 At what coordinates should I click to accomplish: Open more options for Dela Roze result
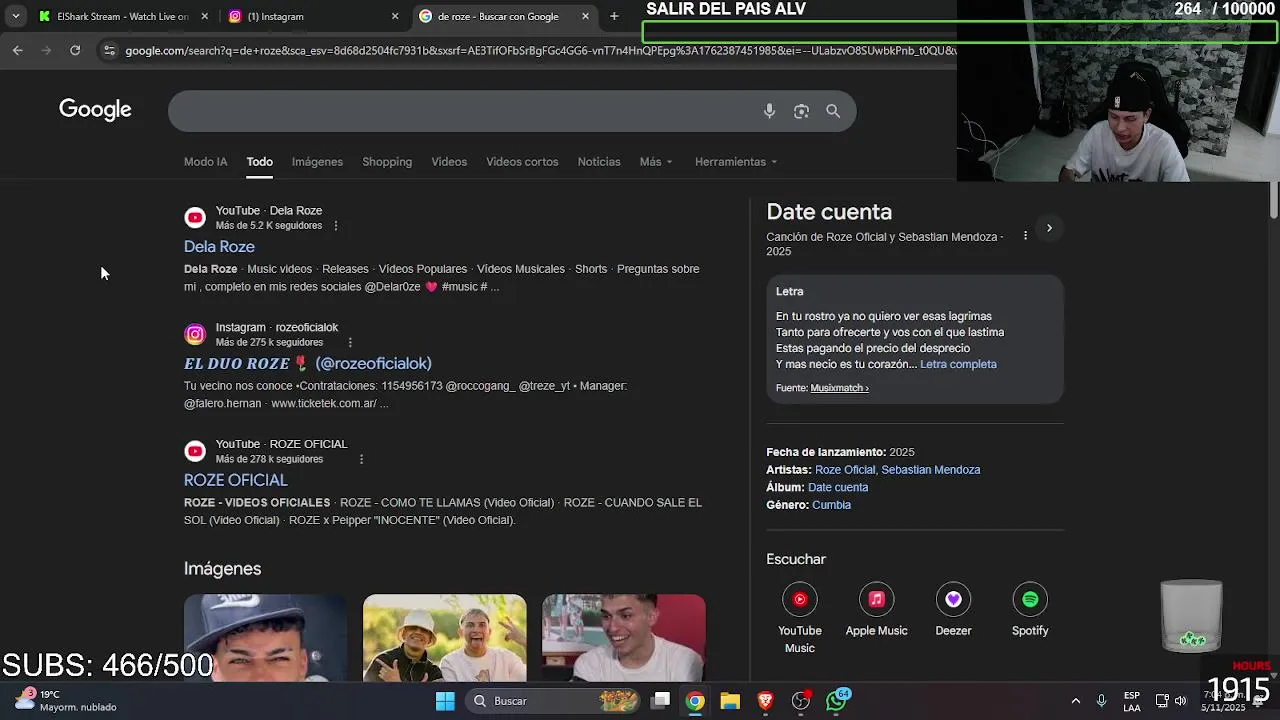click(x=336, y=226)
